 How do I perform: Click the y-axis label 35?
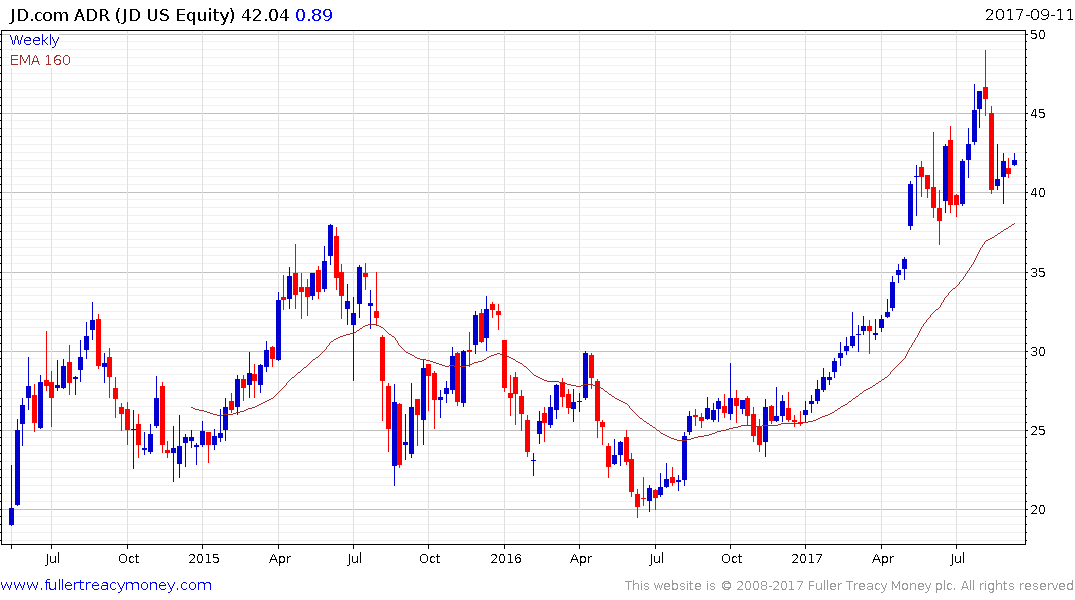1038,272
